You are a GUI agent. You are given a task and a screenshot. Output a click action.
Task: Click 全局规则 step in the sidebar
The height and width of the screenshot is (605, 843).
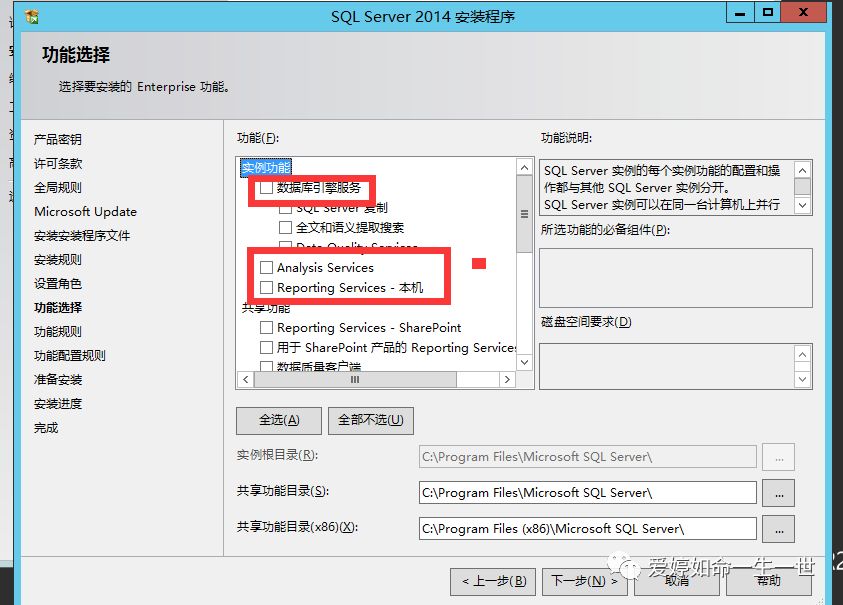click(x=58, y=187)
